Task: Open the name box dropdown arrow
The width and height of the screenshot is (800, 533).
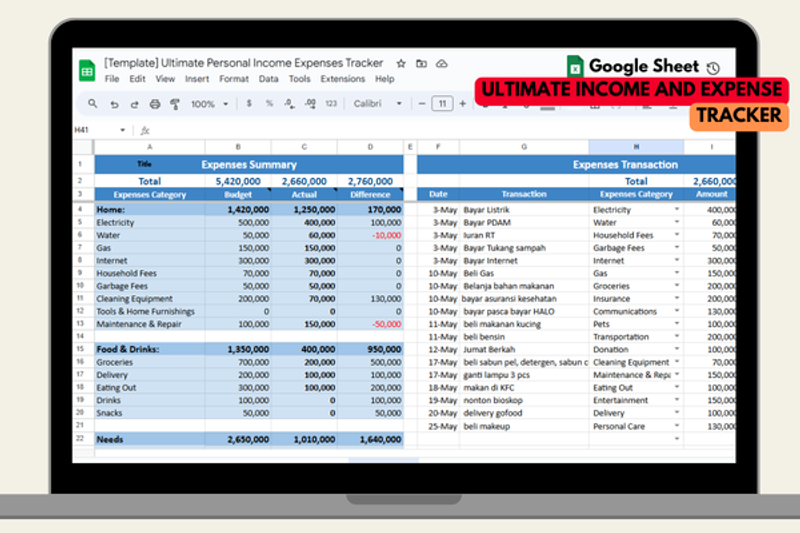Action: point(122,130)
